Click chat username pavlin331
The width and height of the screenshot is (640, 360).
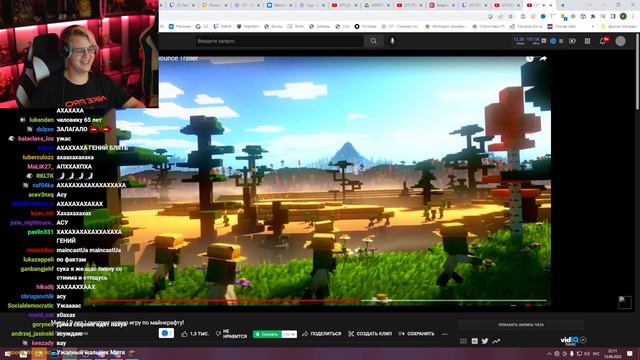click(x=40, y=232)
